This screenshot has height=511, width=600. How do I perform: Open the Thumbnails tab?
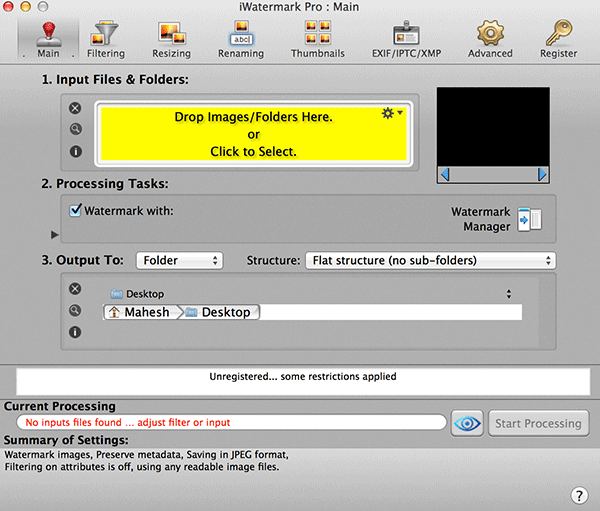pos(318,39)
